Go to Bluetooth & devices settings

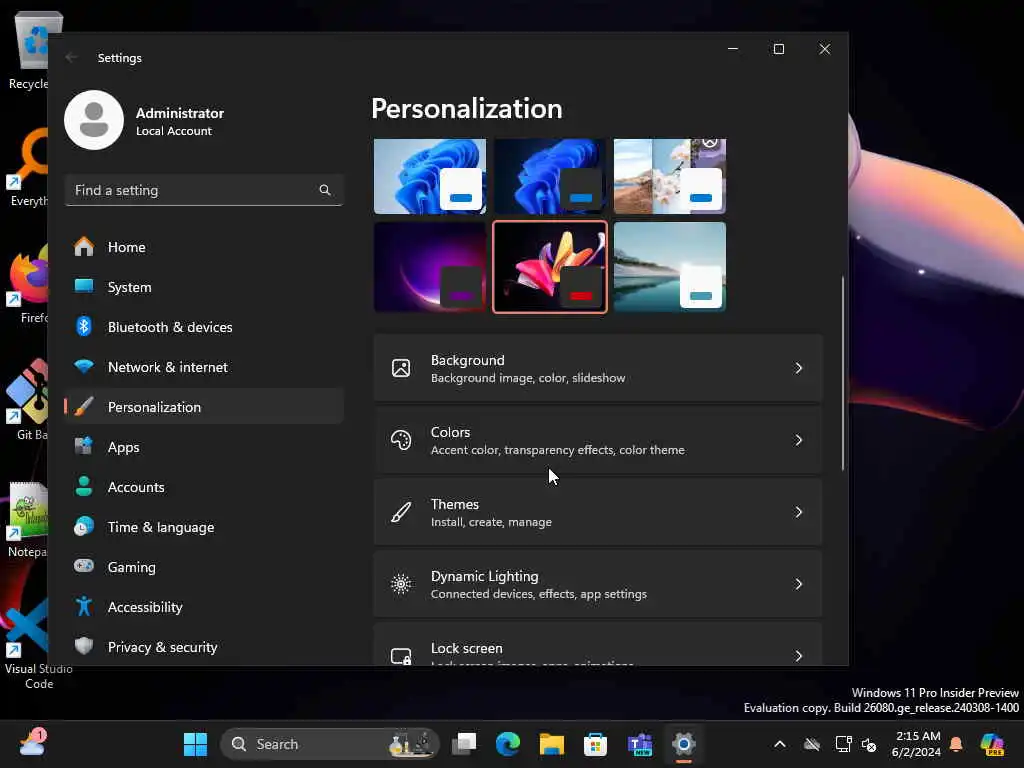click(204, 327)
